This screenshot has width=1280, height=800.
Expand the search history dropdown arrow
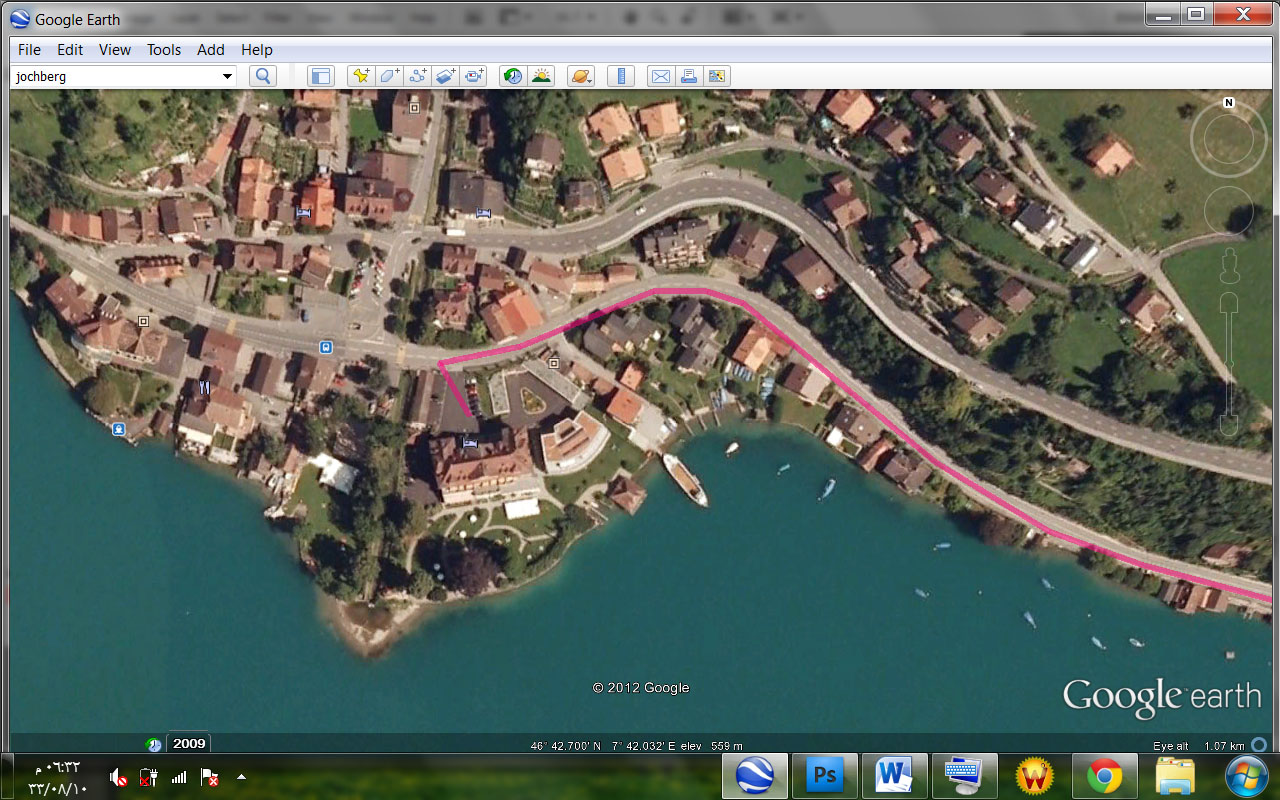pos(227,76)
